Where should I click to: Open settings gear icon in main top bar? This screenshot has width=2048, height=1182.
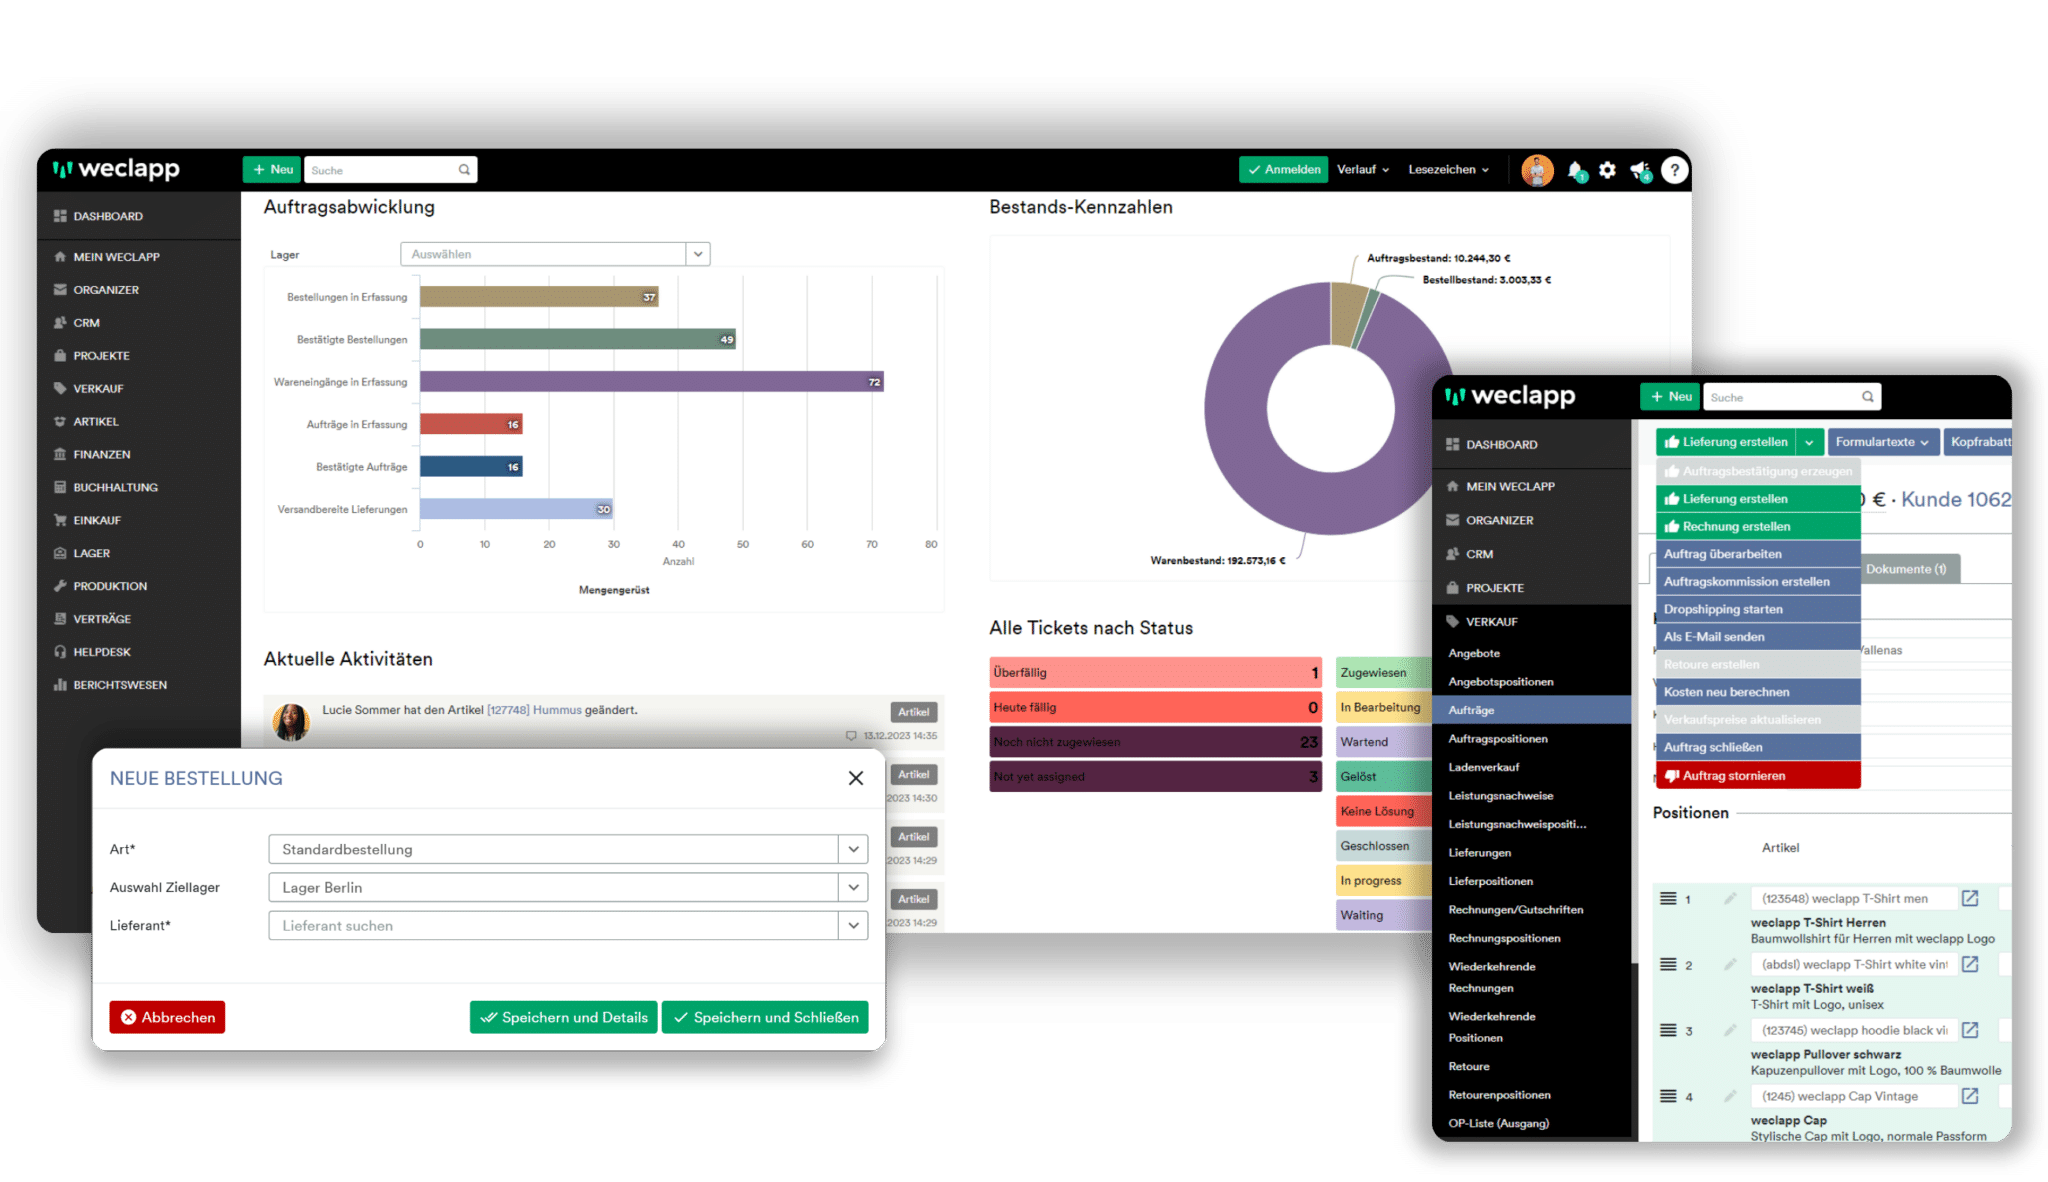point(1607,170)
